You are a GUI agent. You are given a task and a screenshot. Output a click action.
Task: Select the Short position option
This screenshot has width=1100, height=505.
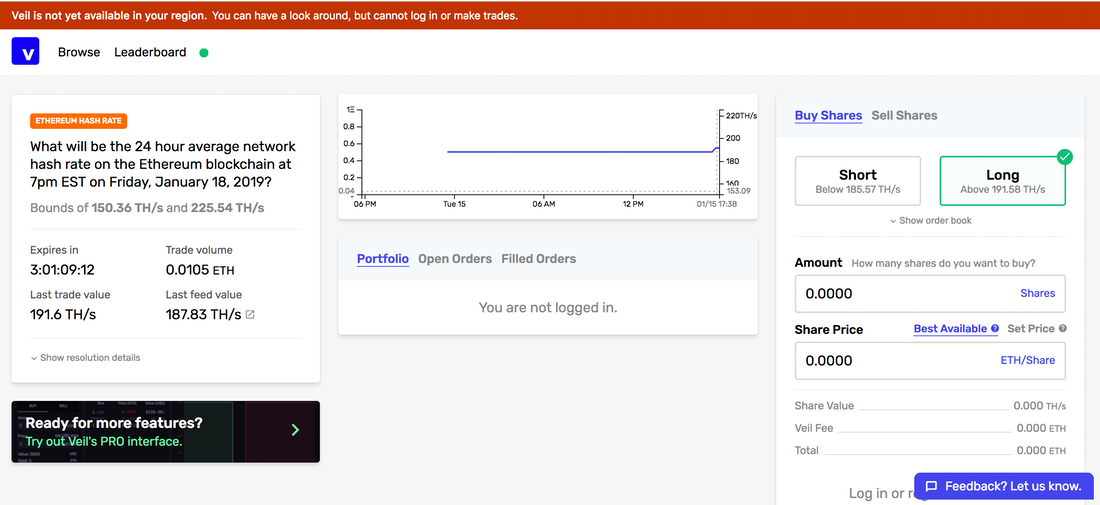[857, 181]
